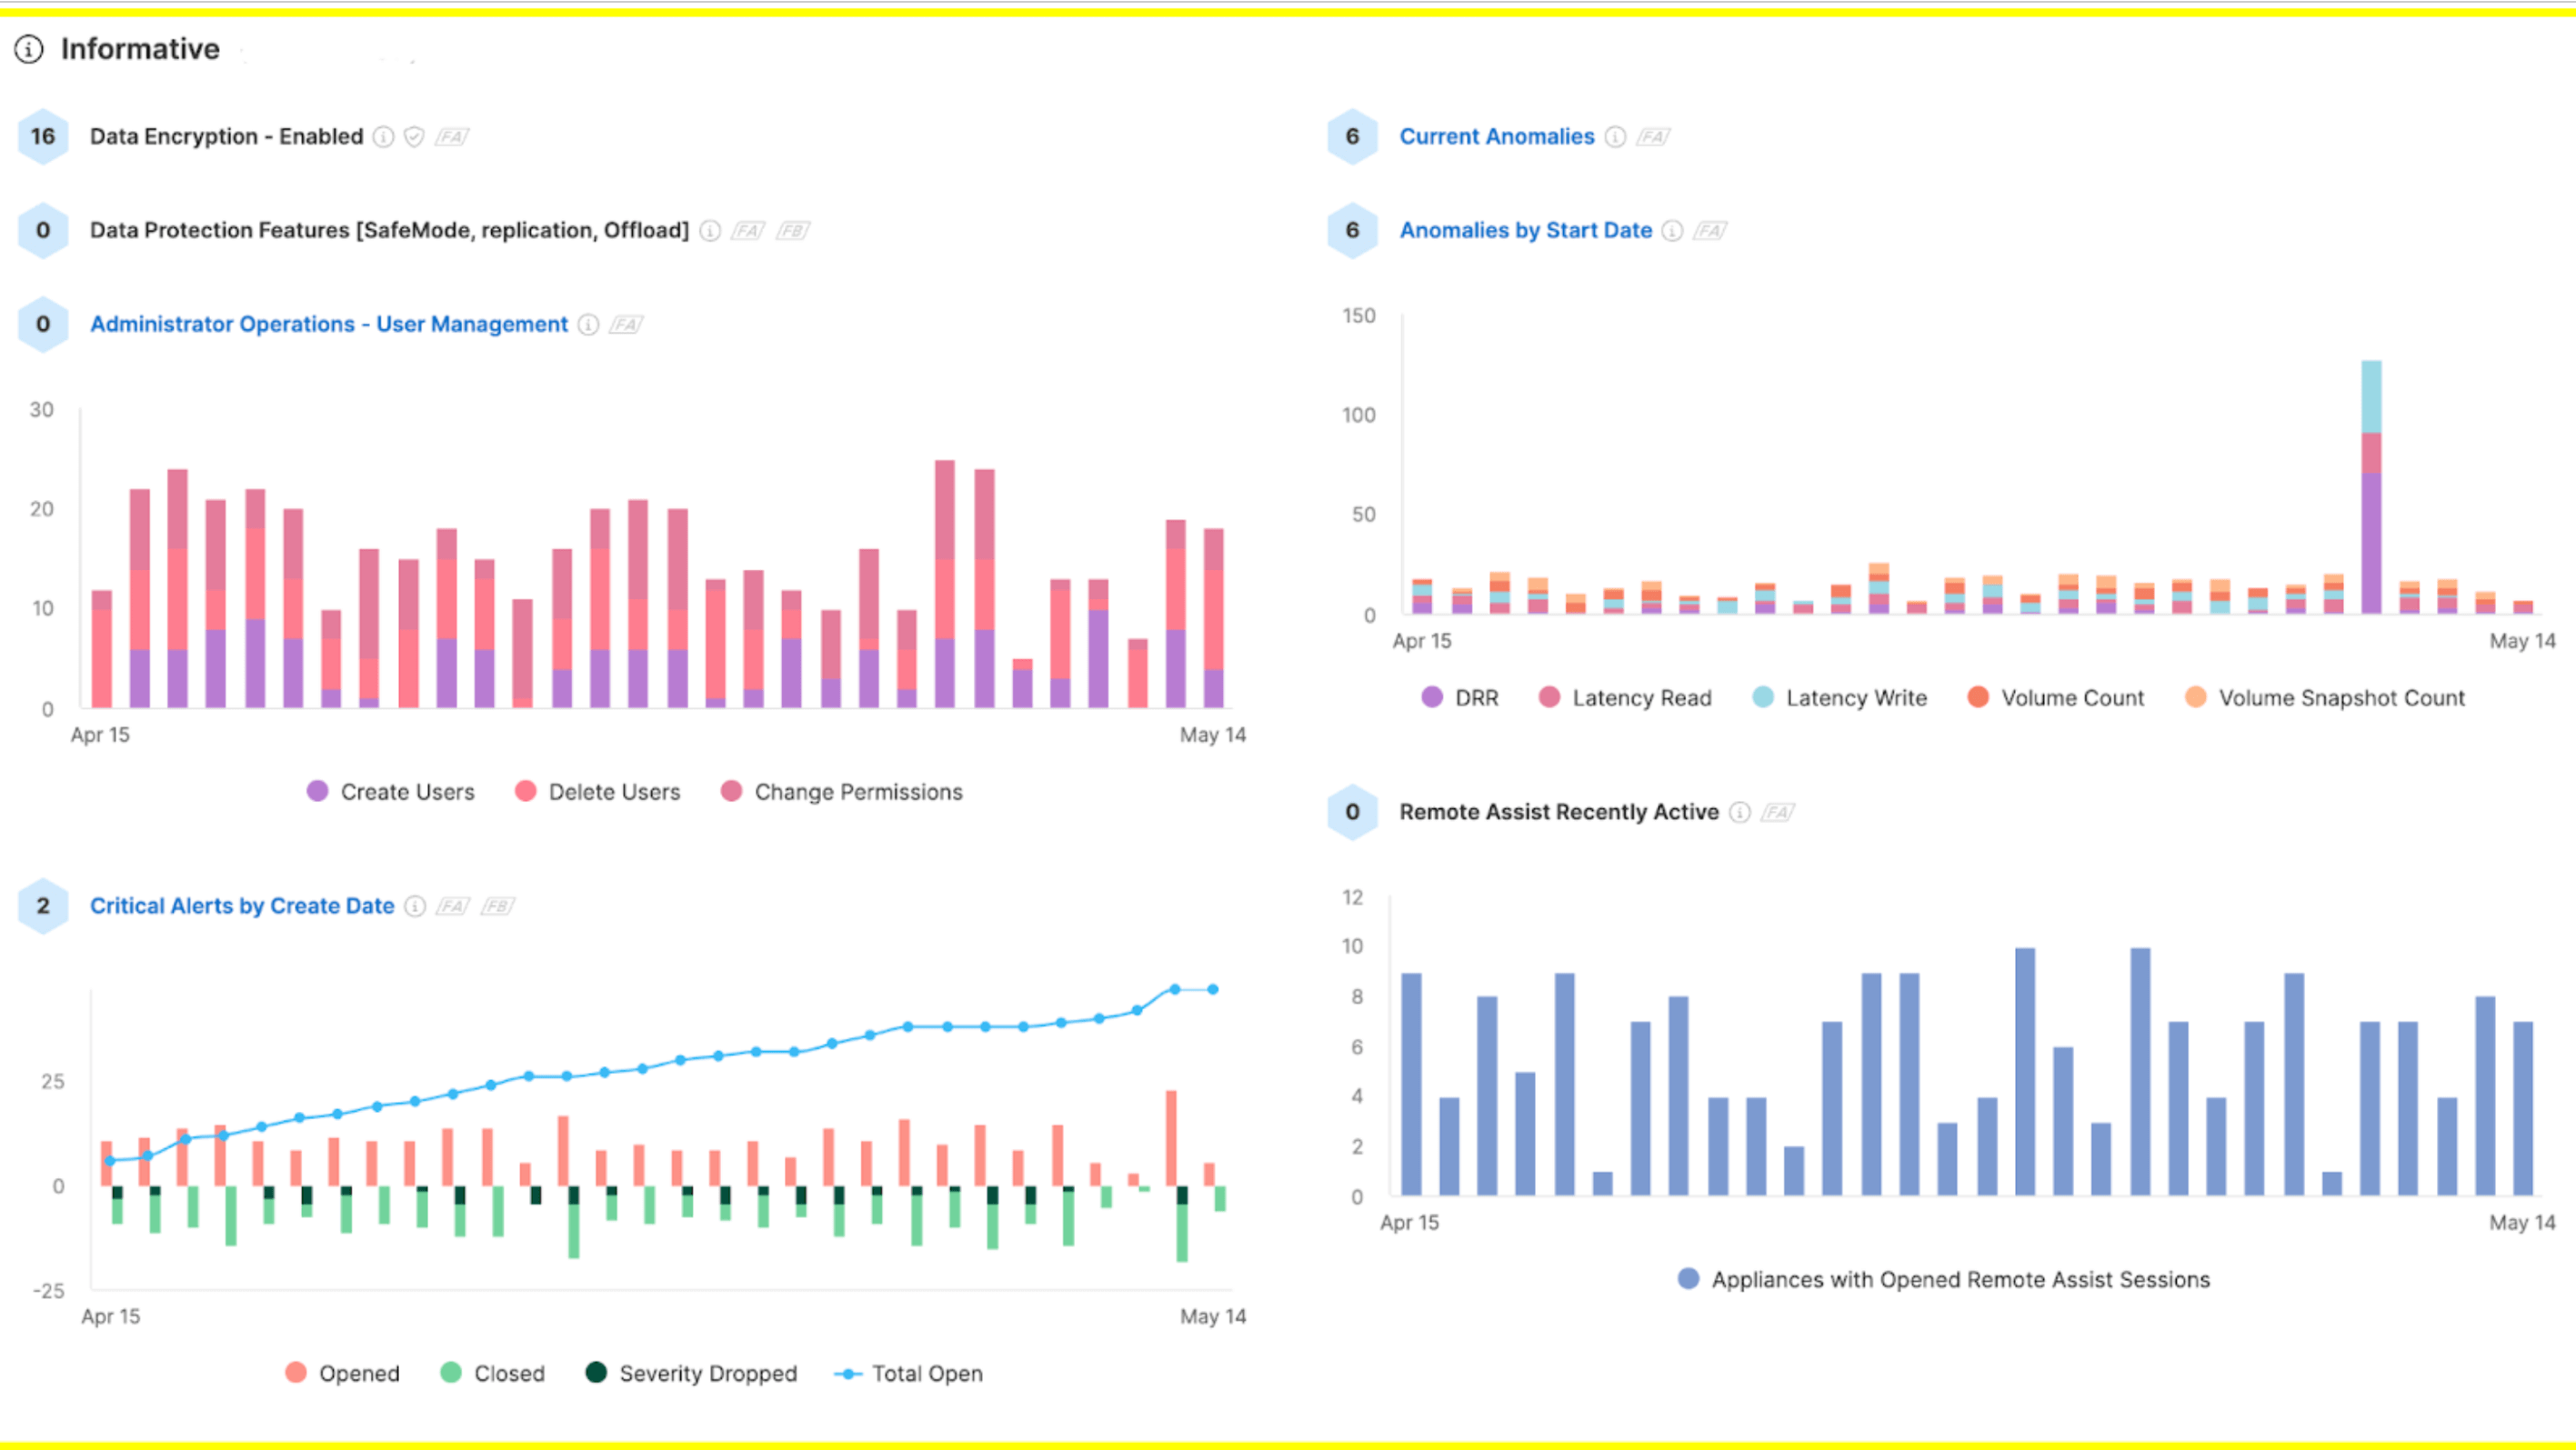Image resolution: width=2576 pixels, height=1450 pixels.
Task: Toggle the Create Users legend series
Action: click(391, 792)
